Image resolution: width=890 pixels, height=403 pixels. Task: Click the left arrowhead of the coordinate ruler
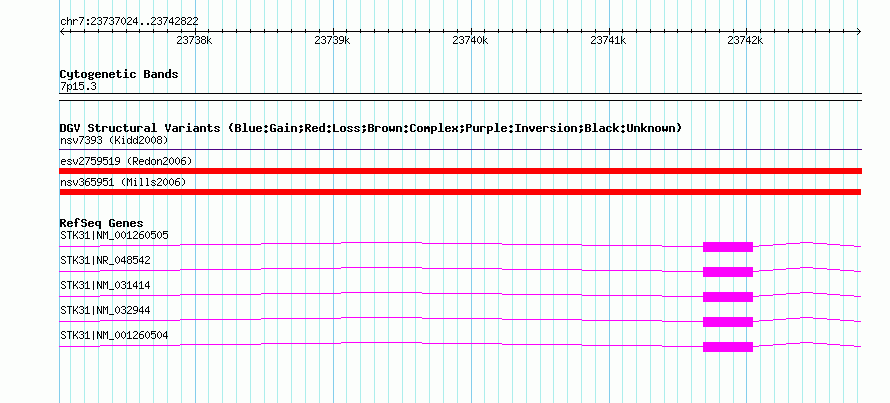tap(62, 31)
